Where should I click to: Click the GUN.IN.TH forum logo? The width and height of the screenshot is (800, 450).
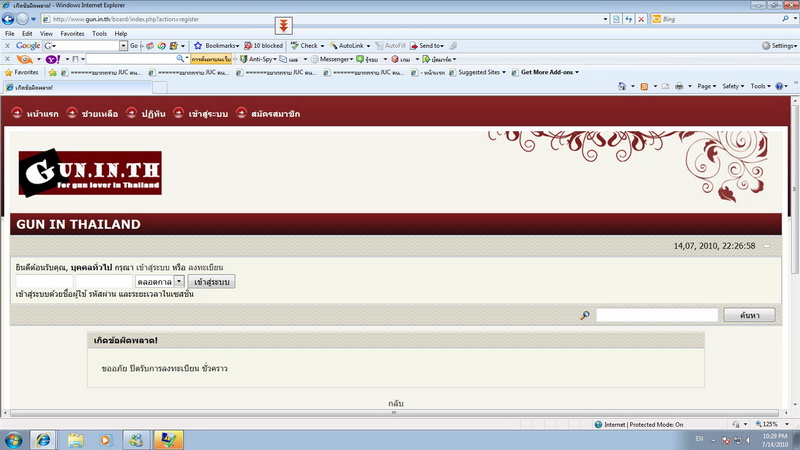click(x=90, y=173)
